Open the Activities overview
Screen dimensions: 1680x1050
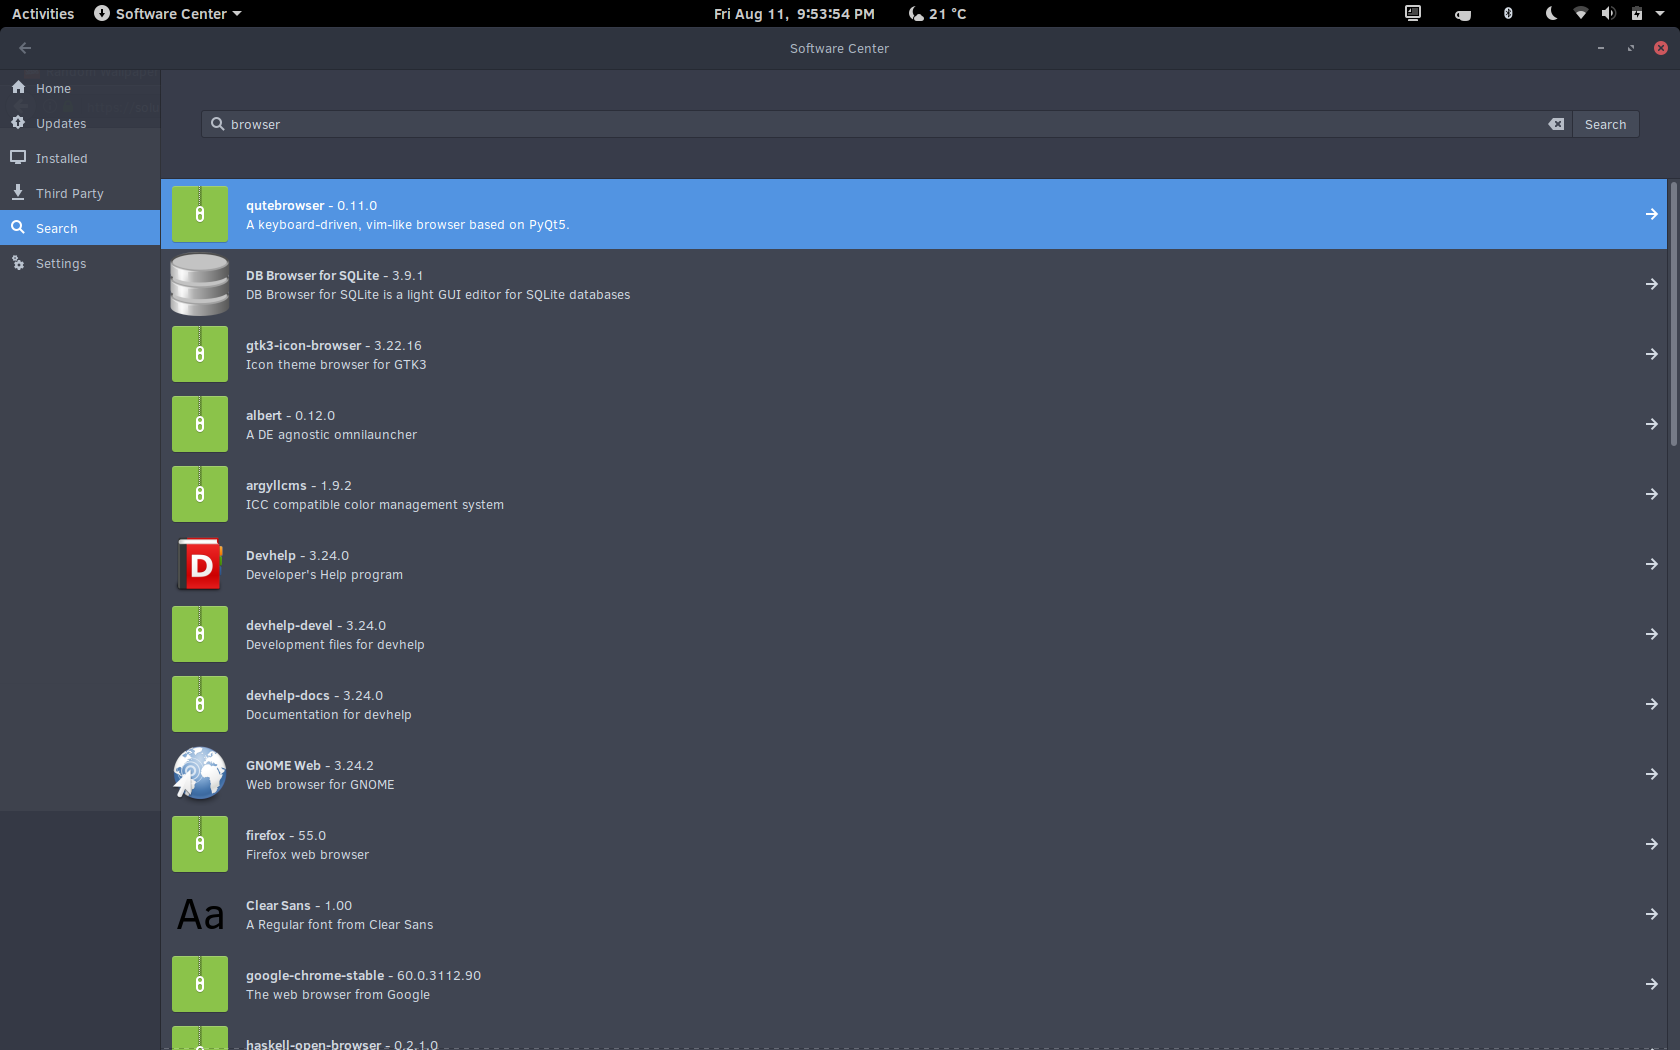coord(43,13)
